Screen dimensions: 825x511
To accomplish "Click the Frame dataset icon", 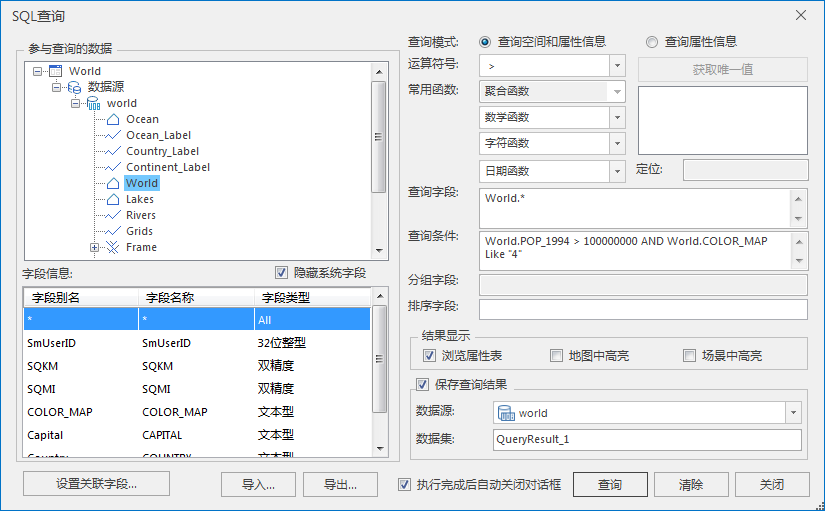I will pyautogui.click(x=113, y=247).
